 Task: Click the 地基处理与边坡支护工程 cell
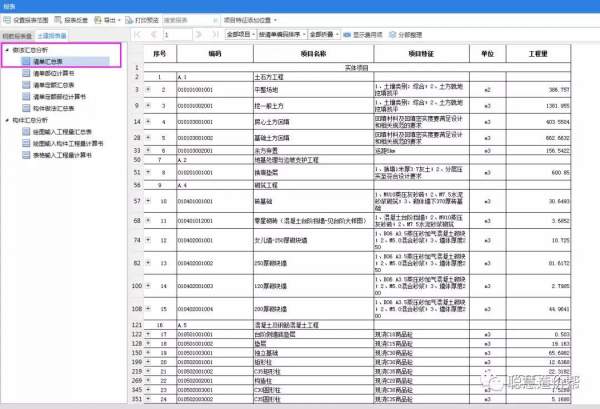313,160
